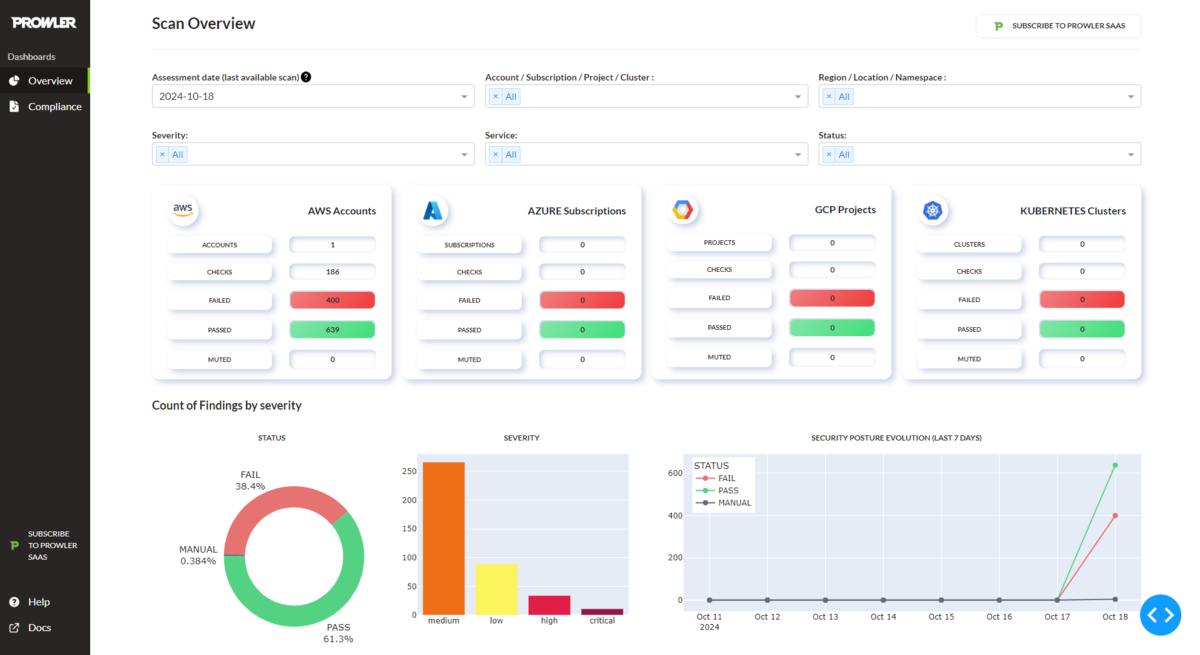This screenshot has width=1200, height=655.
Task: Click the PROWLER logo in sidebar
Action: [44, 22]
